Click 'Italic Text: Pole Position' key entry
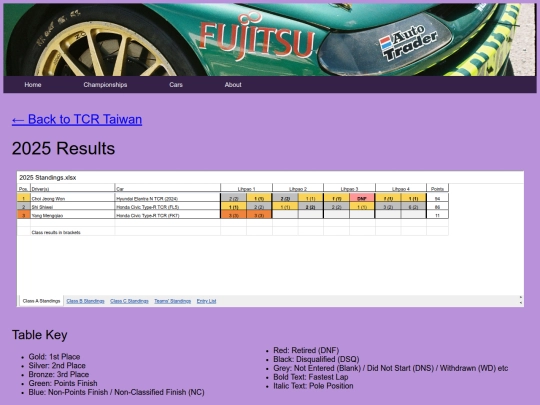The height and width of the screenshot is (405, 540). 313,386
